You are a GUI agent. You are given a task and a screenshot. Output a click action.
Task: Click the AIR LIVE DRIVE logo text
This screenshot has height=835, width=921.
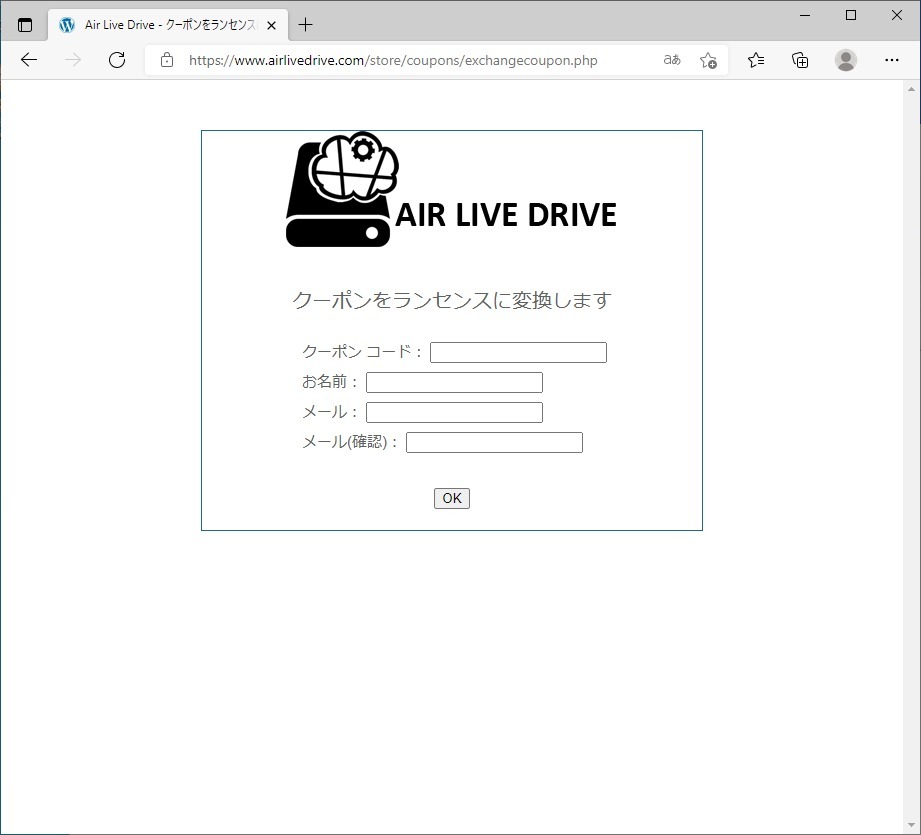[506, 215]
